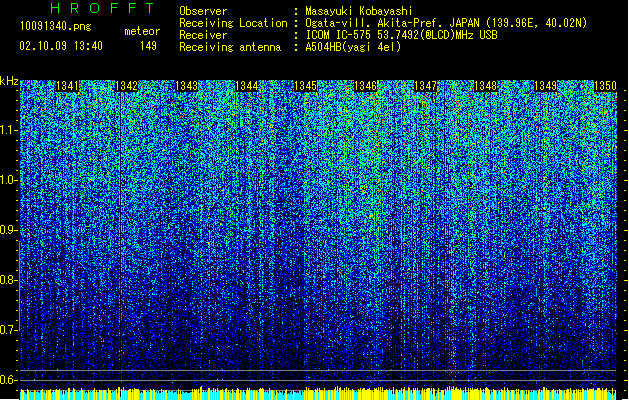Click the date stamp 02.10.09 13:40
Image resolution: width=629 pixels, height=400 pixels.
coord(61,46)
